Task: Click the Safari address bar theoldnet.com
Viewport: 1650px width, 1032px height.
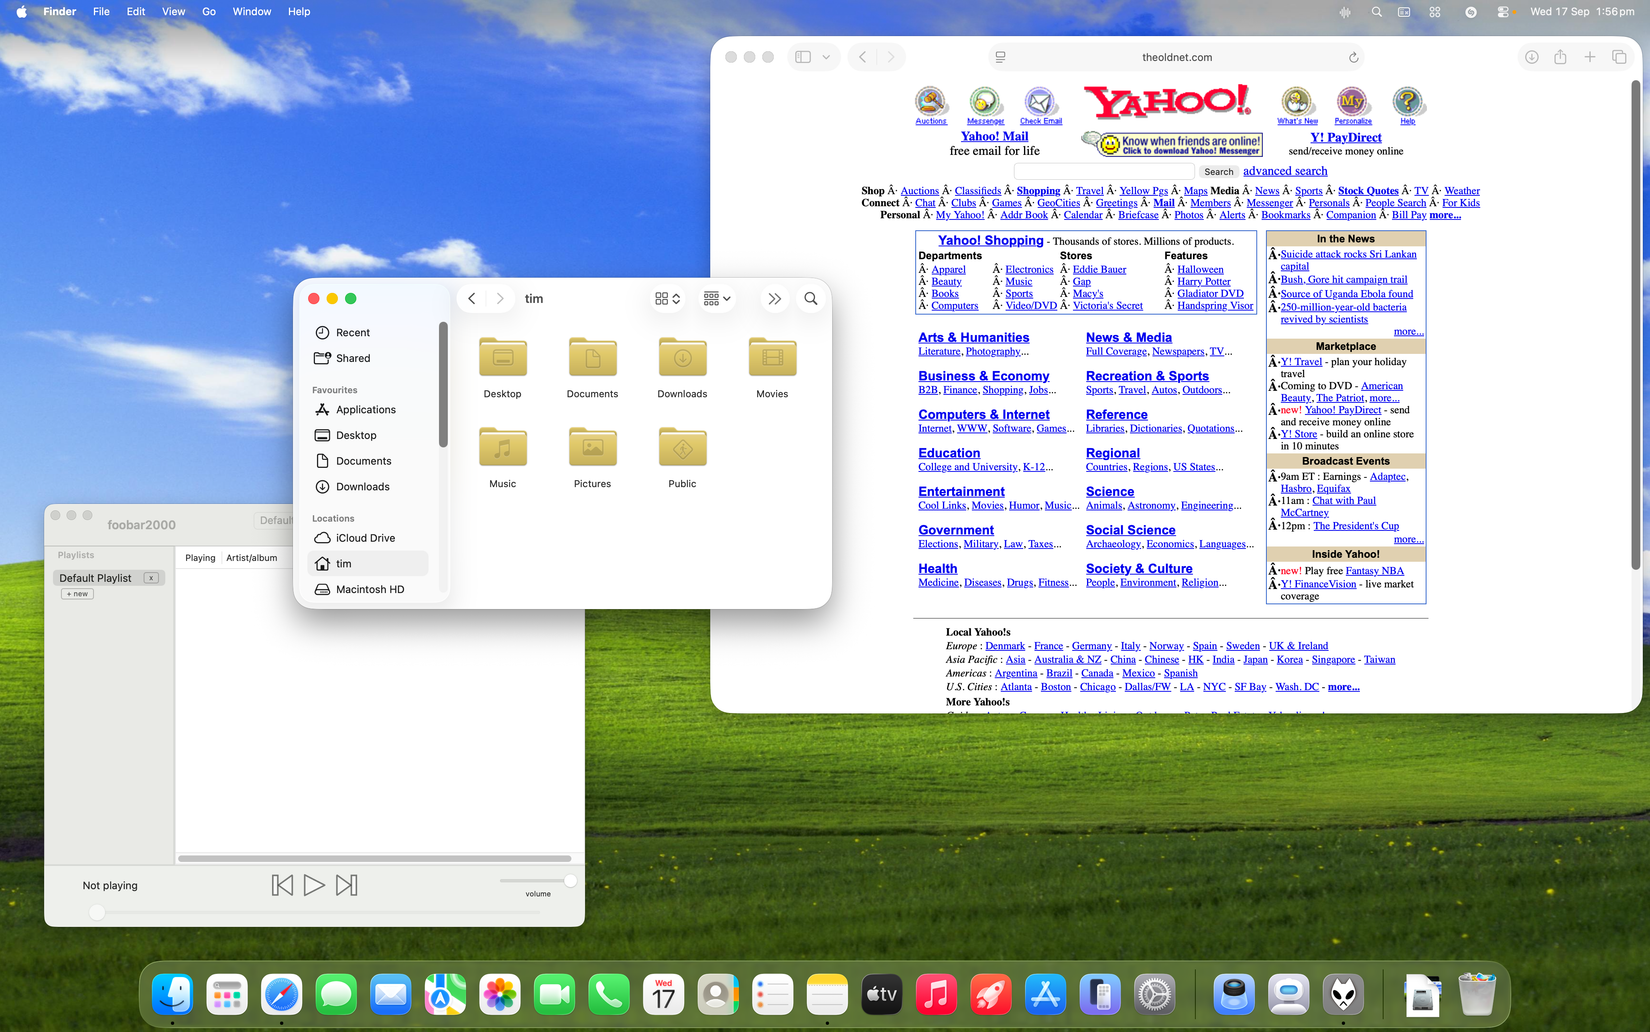Action: (x=1177, y=57)
